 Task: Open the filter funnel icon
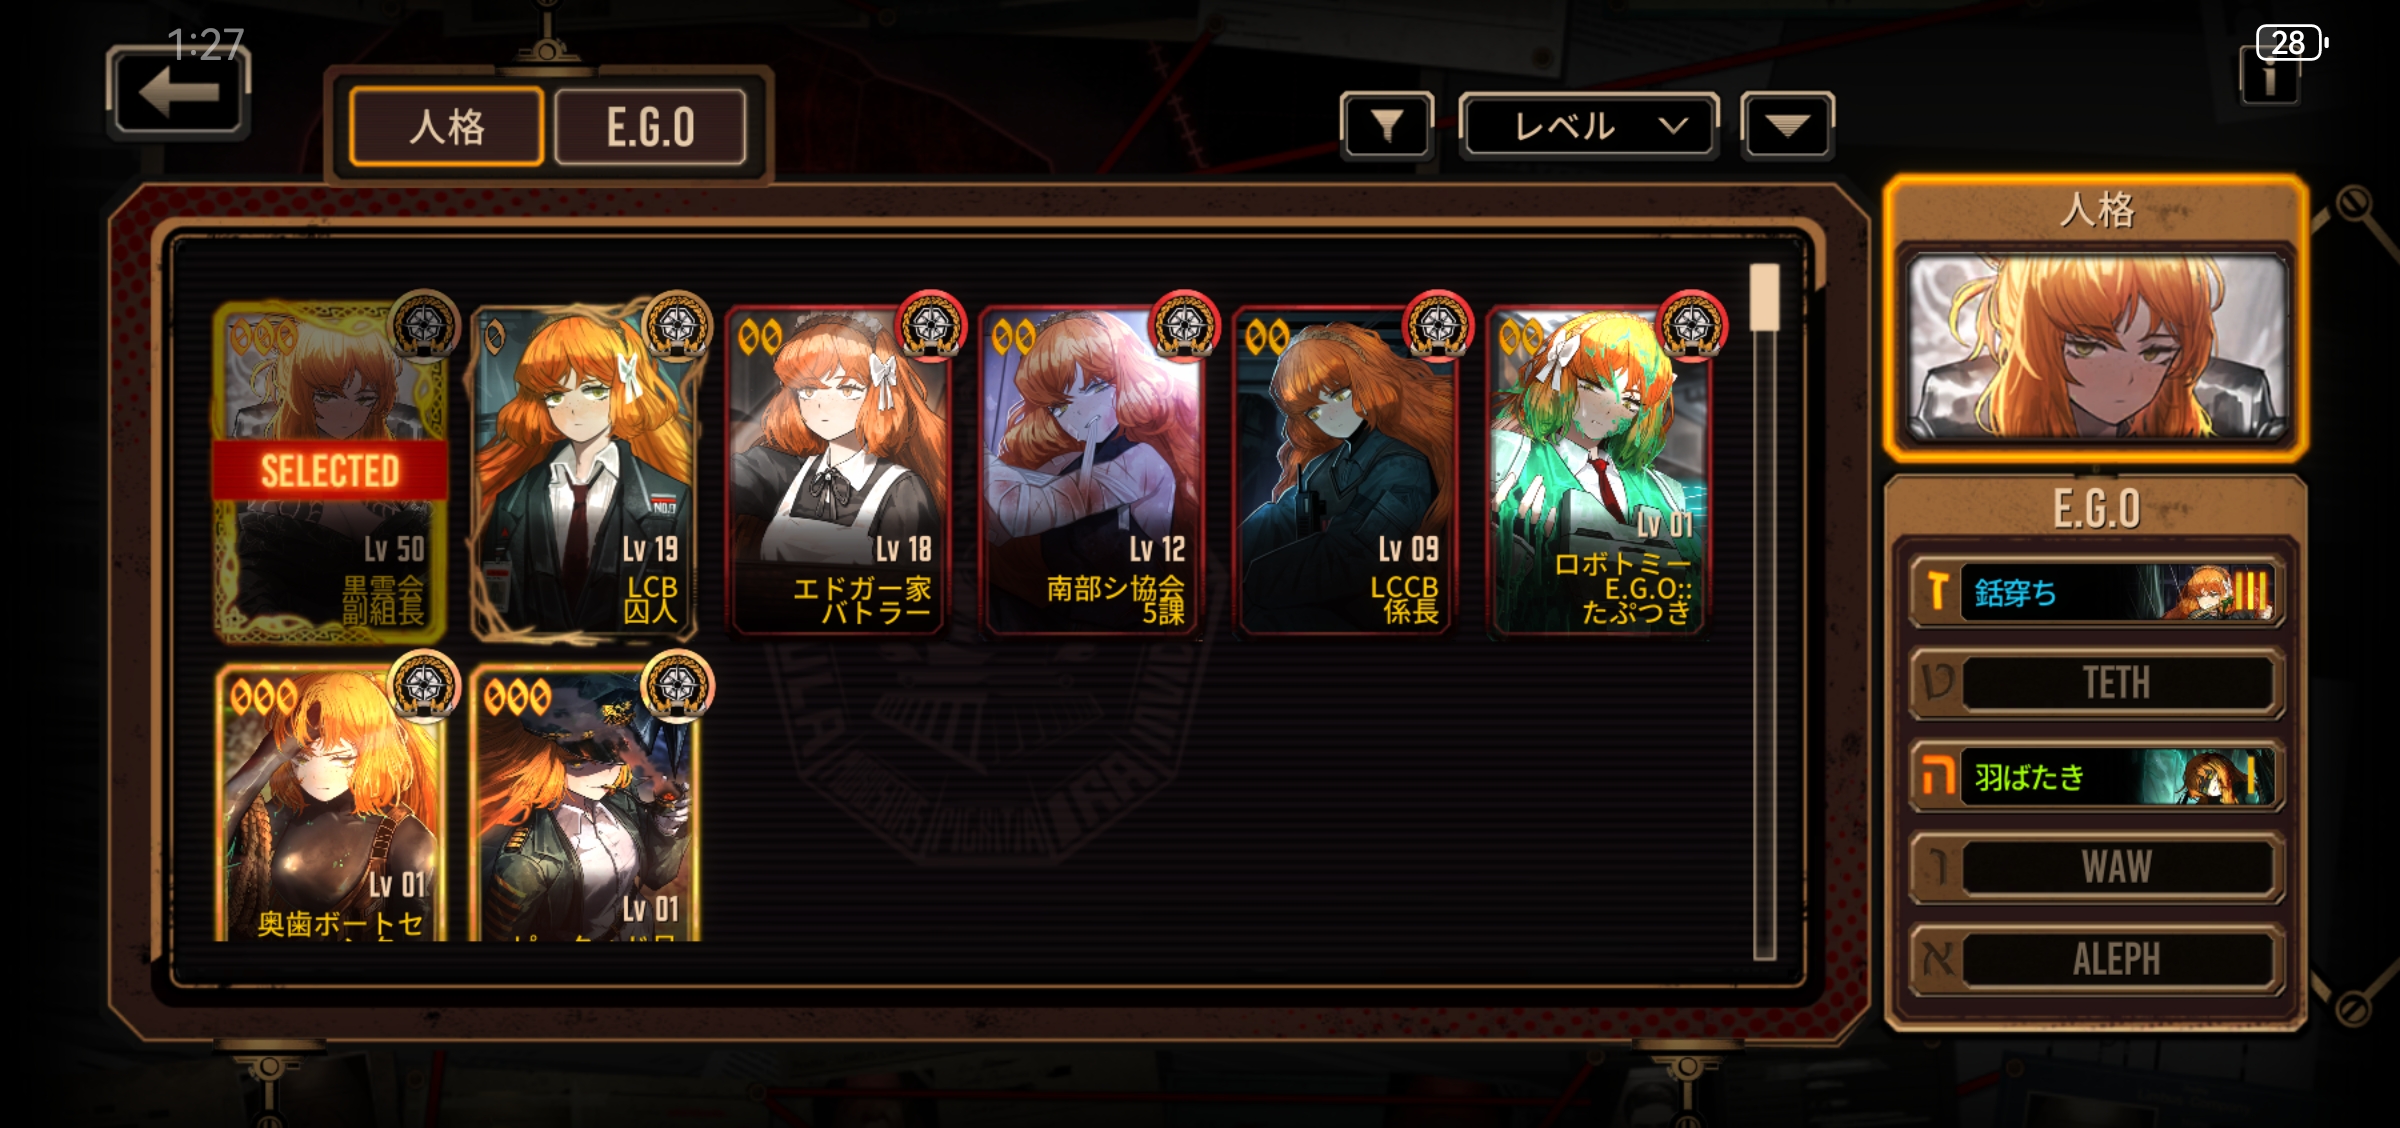click(1387, 126)
